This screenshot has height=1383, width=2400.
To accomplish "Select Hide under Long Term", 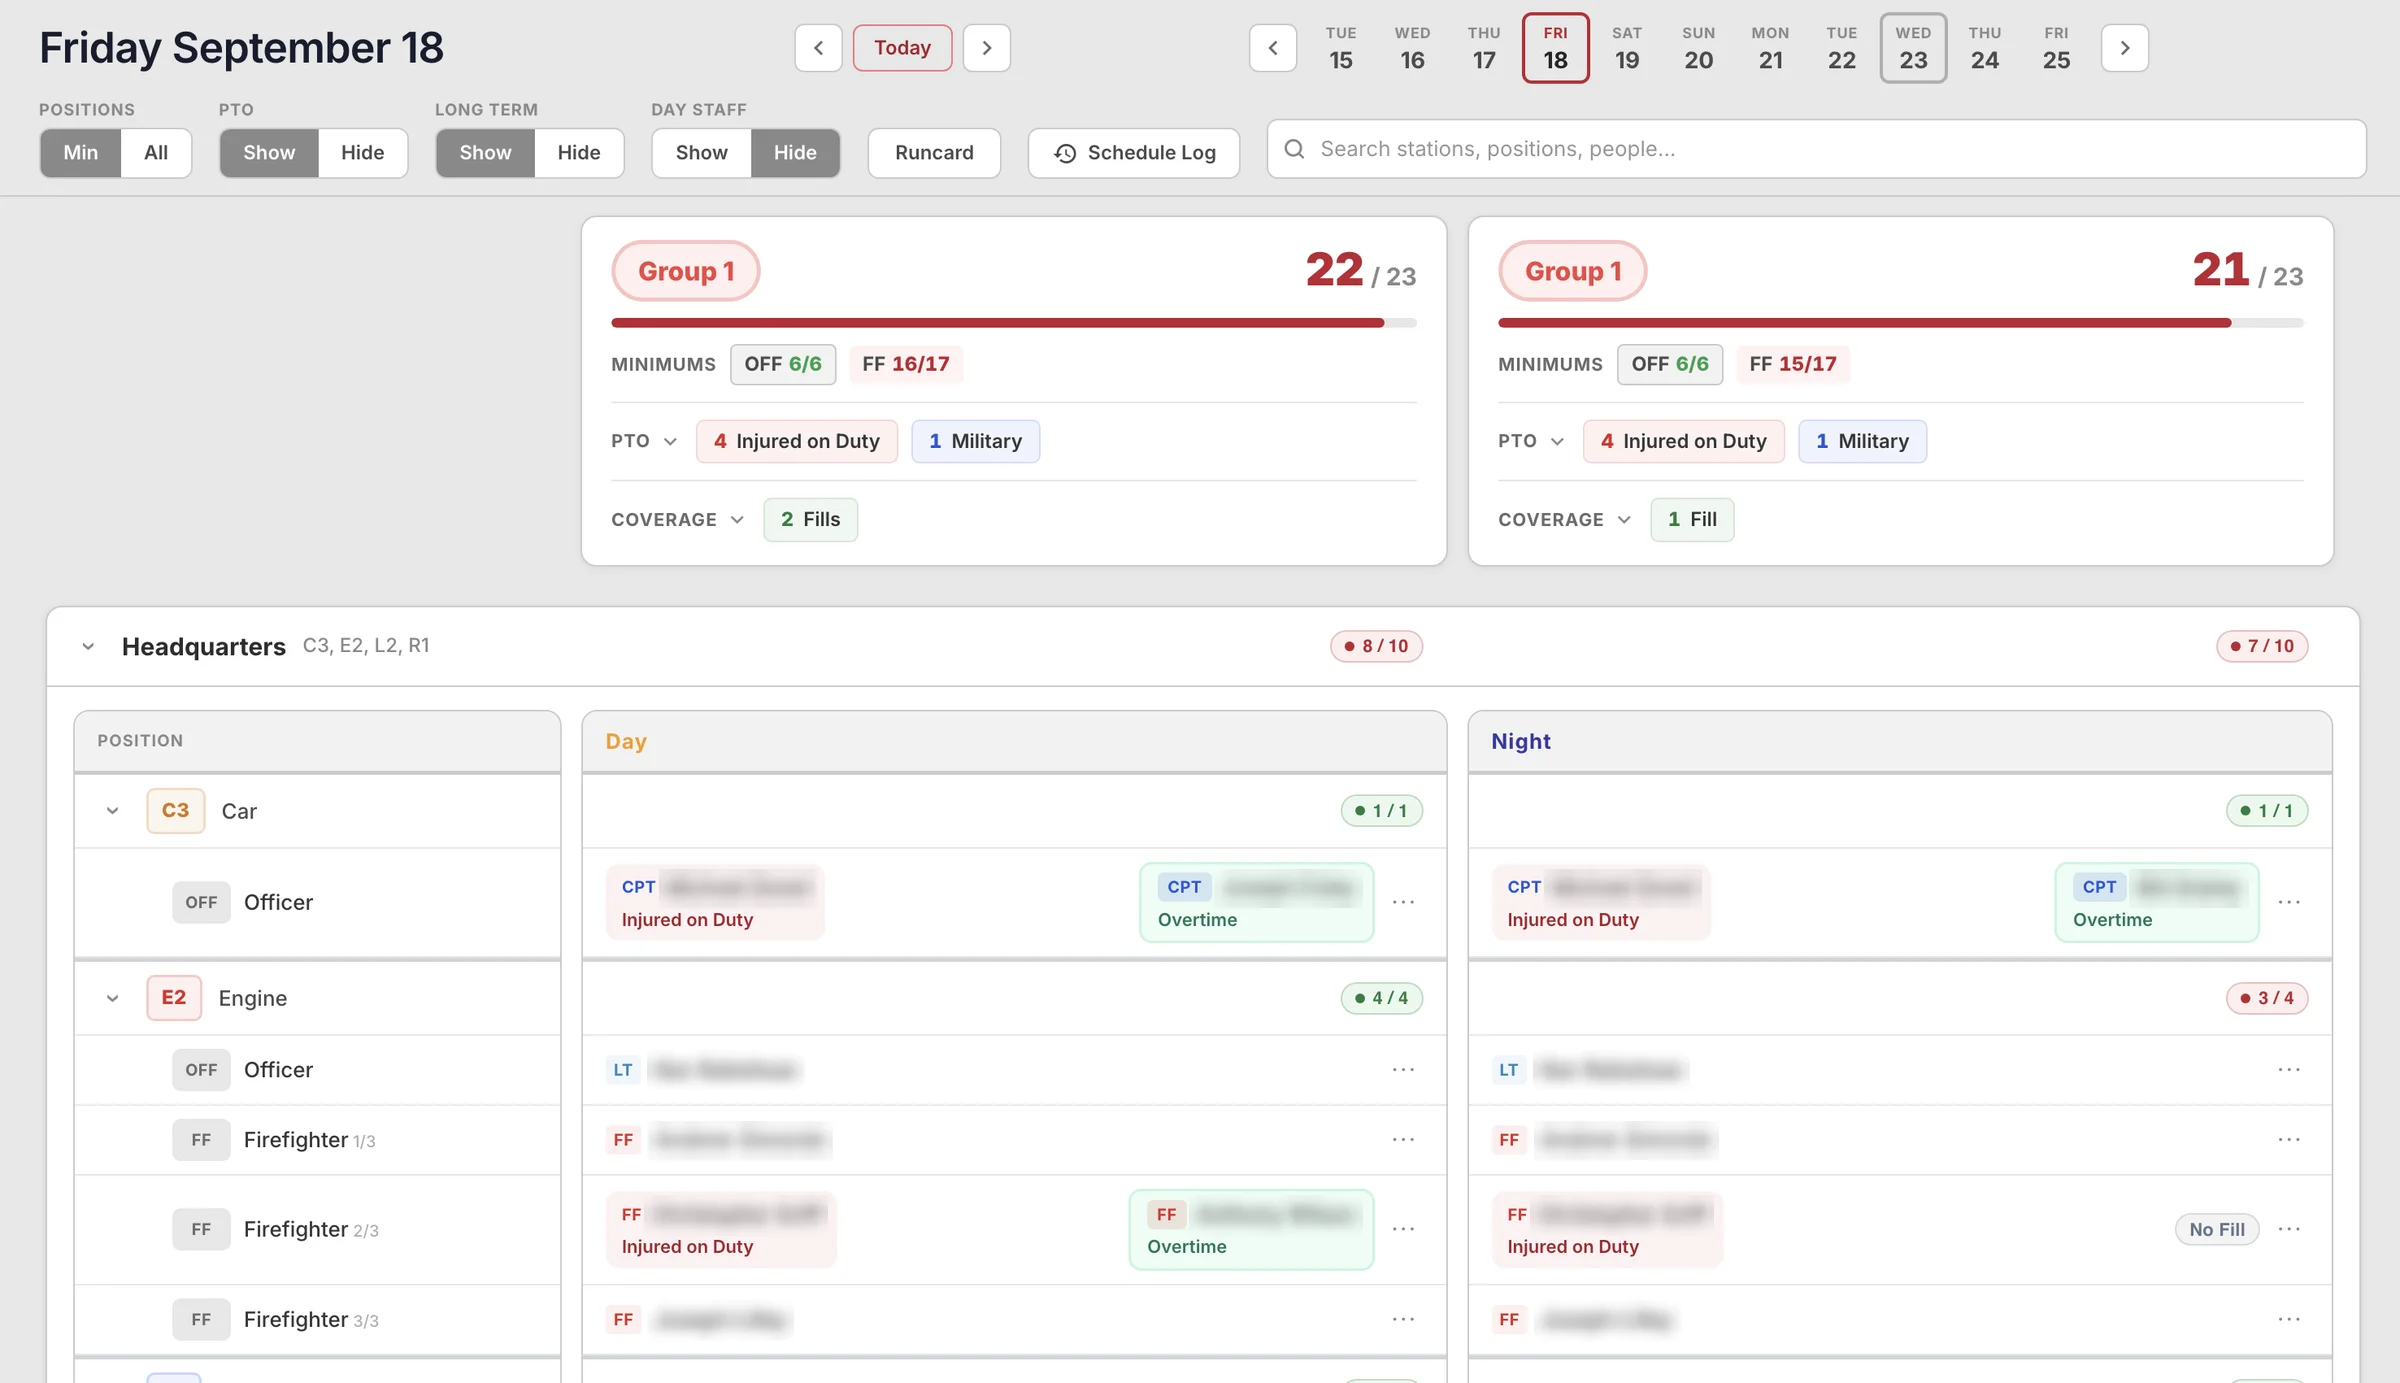I will click(x=579, y=153).
